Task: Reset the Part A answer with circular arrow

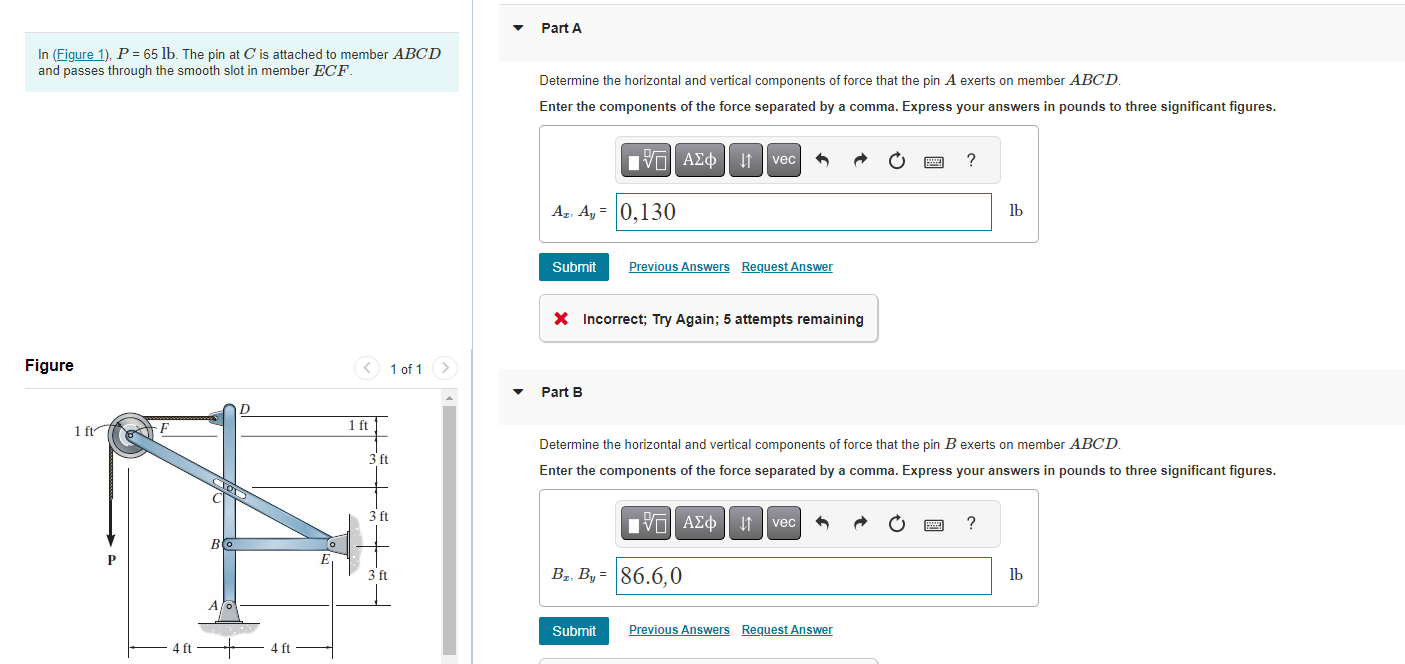Action: [896, 160]
